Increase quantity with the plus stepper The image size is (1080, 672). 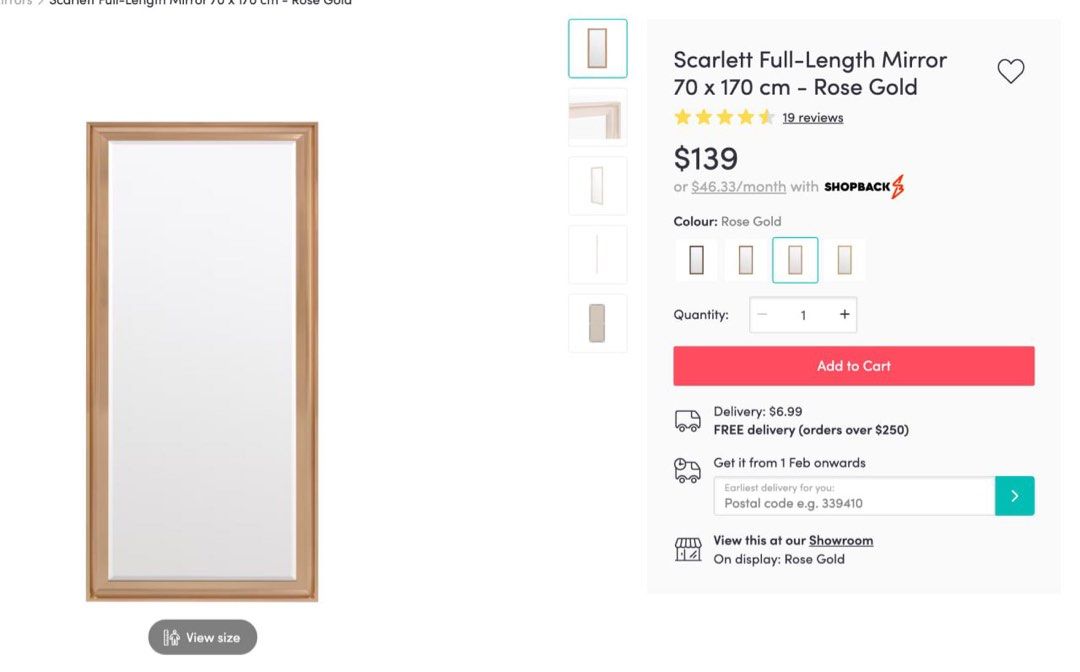point(844,315)
